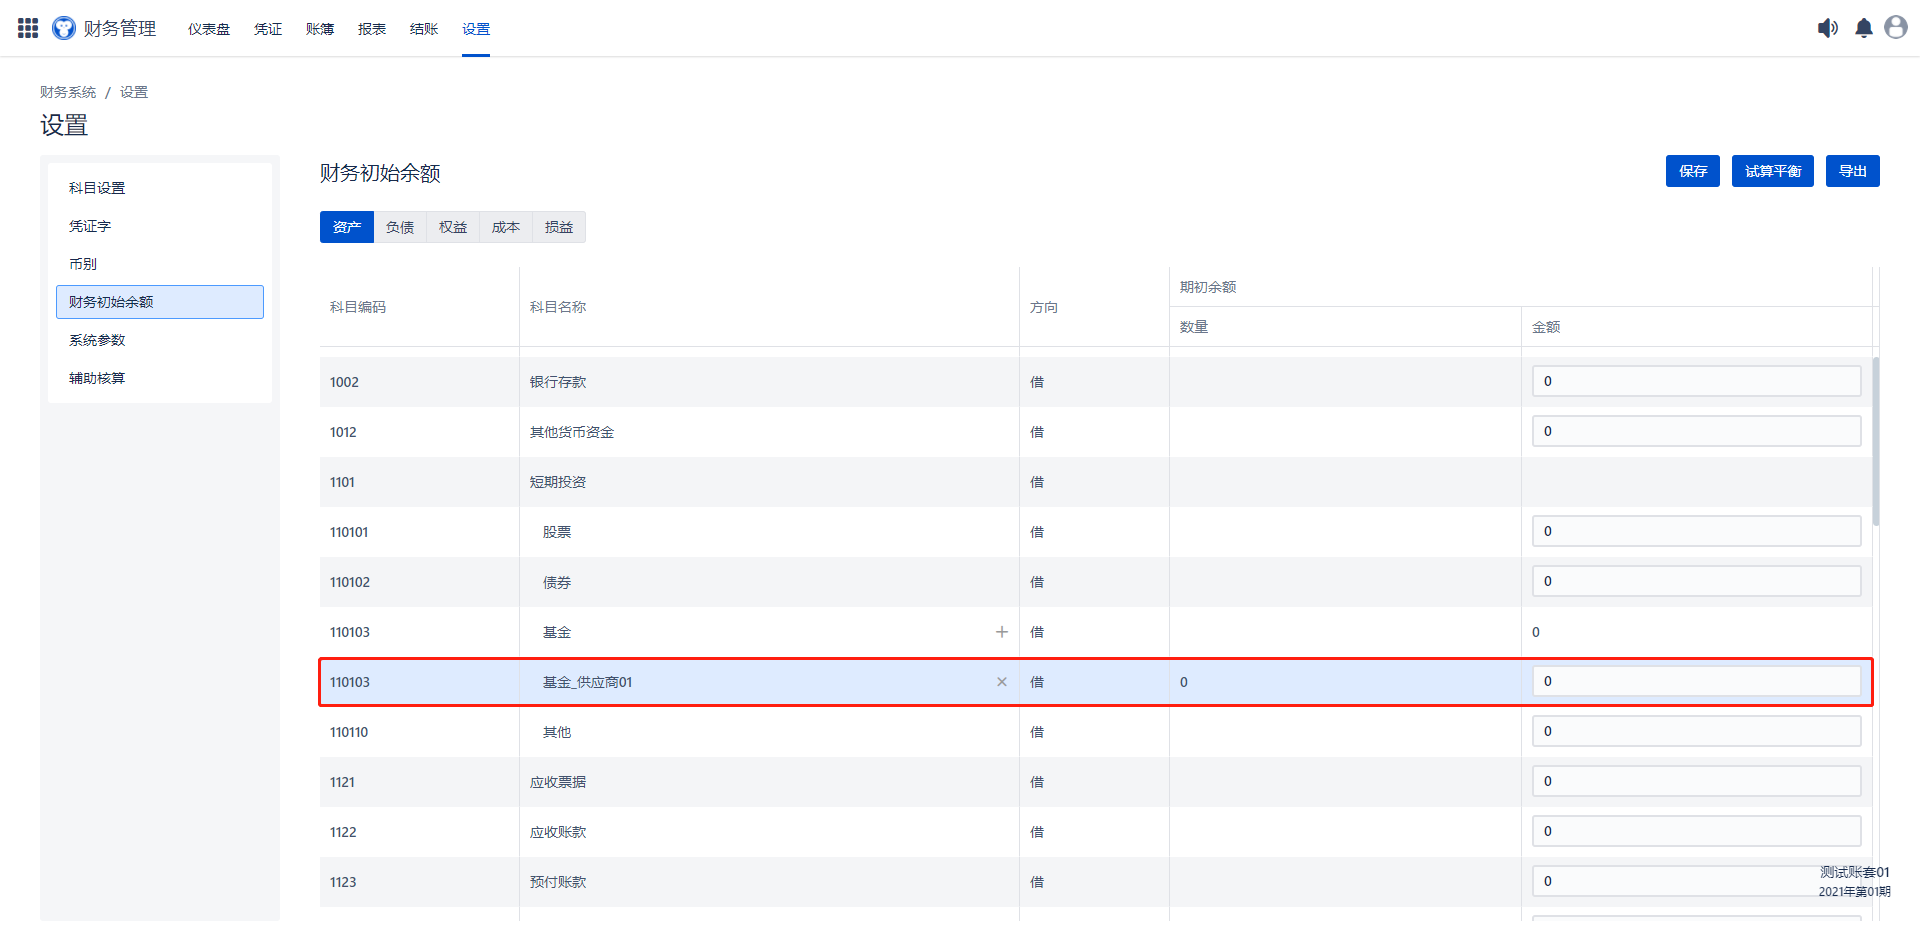1920x937 pixels.
Task: Click account code 110110
Action: [x=349, y=732]
